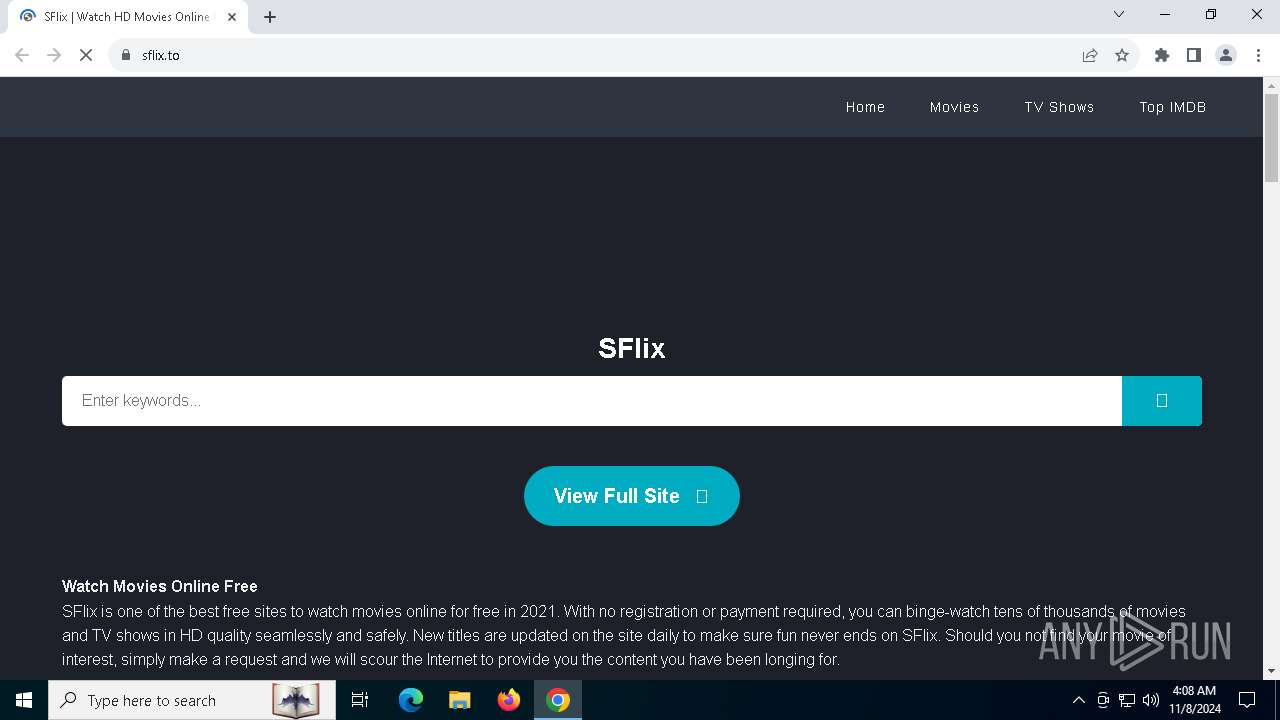The image size is (1280, 720).
Task: Toggle the Chrome side panel icon
Action: pyautogui.click(x=1194, y=55)
